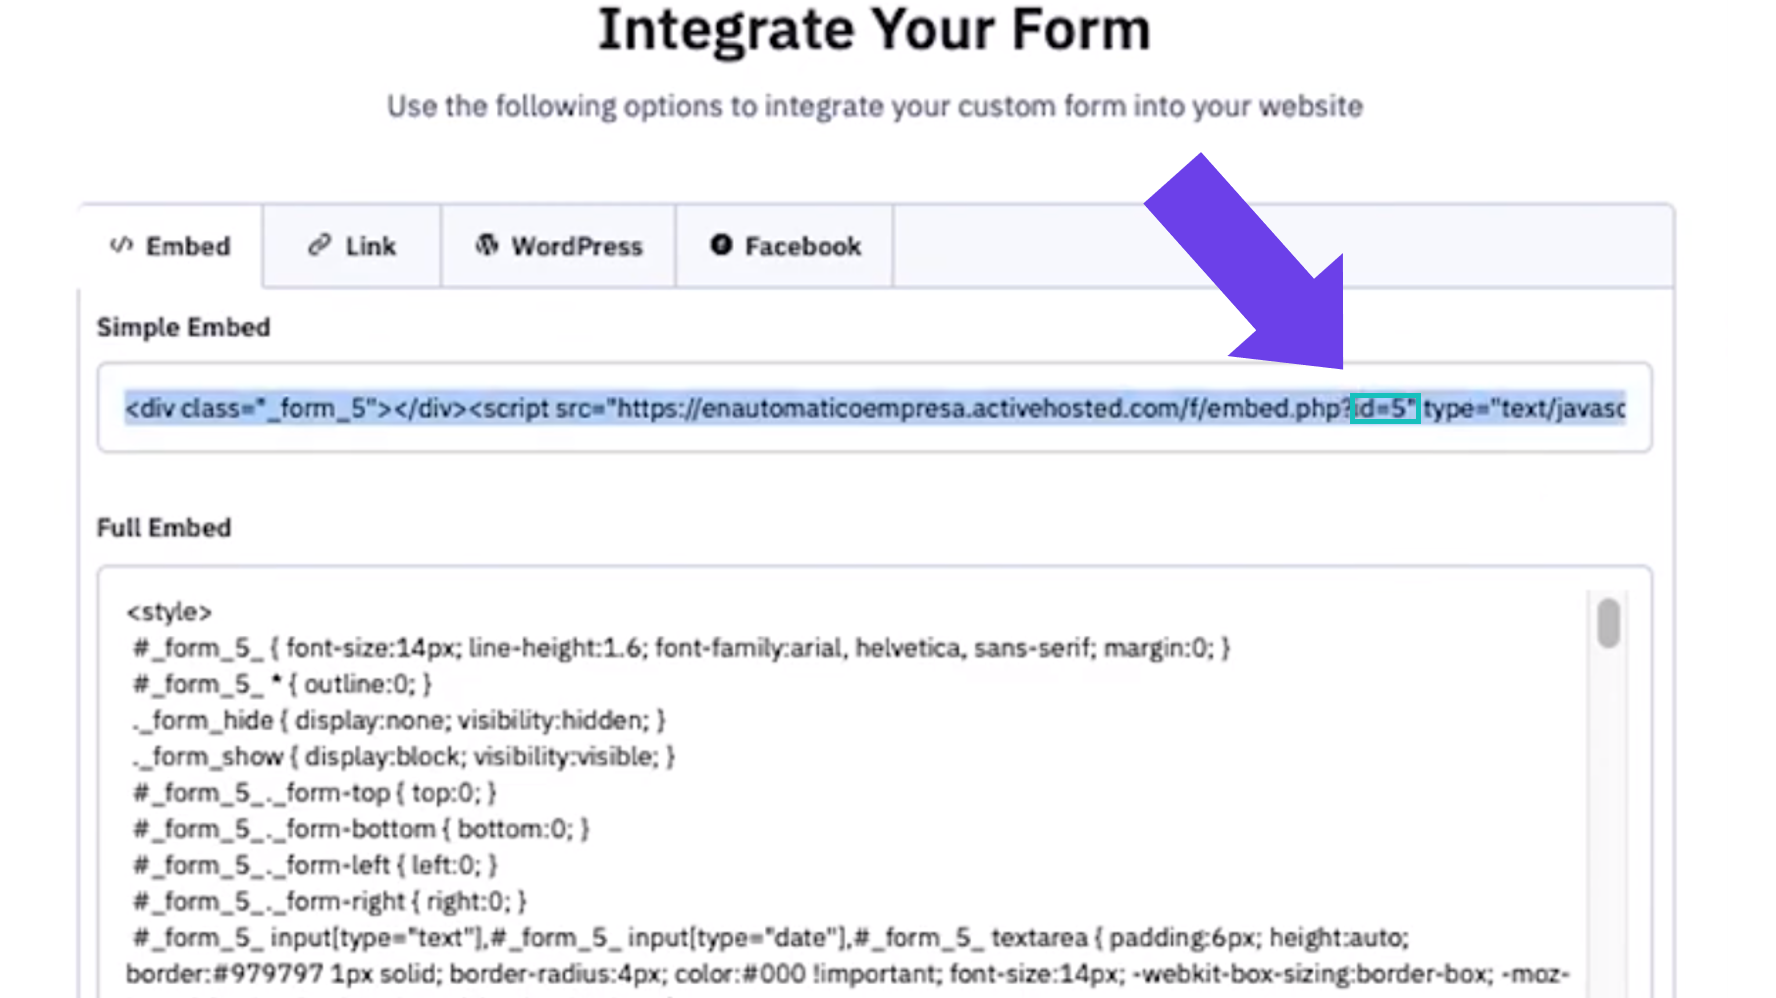Click the highlighted id=5 parameter

(1385, 407)
